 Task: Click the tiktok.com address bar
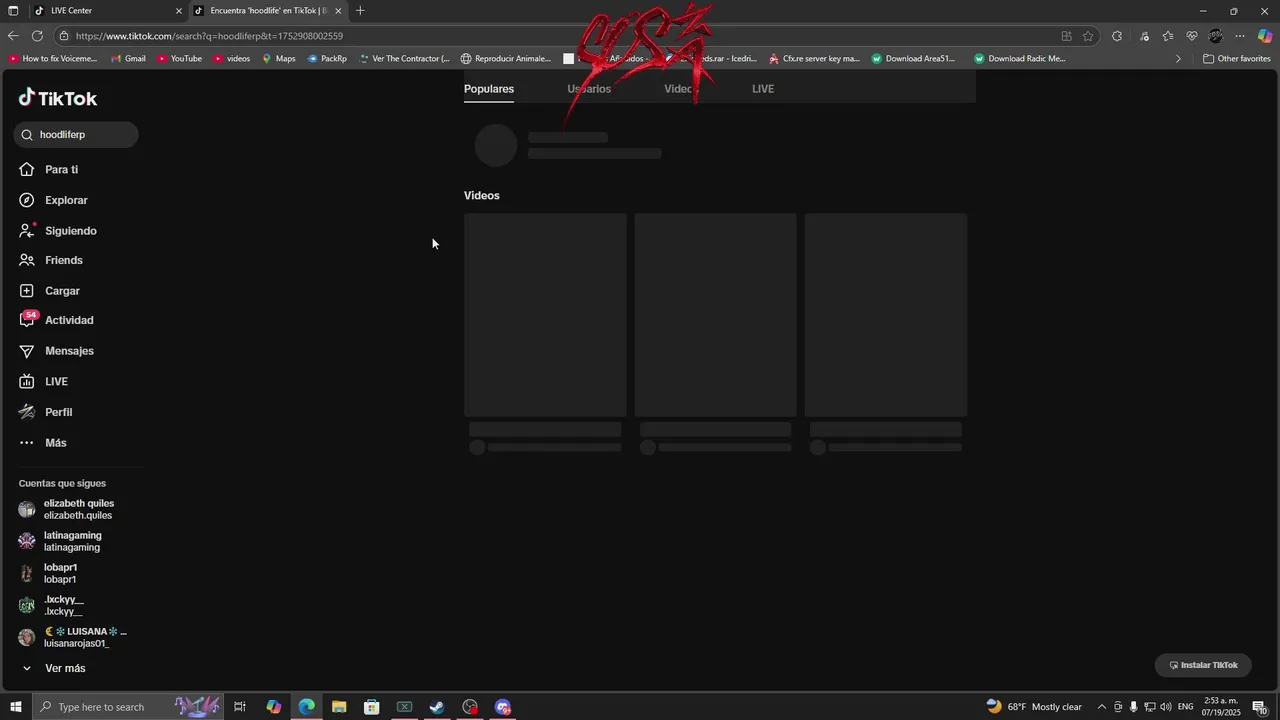pos(560,36)
